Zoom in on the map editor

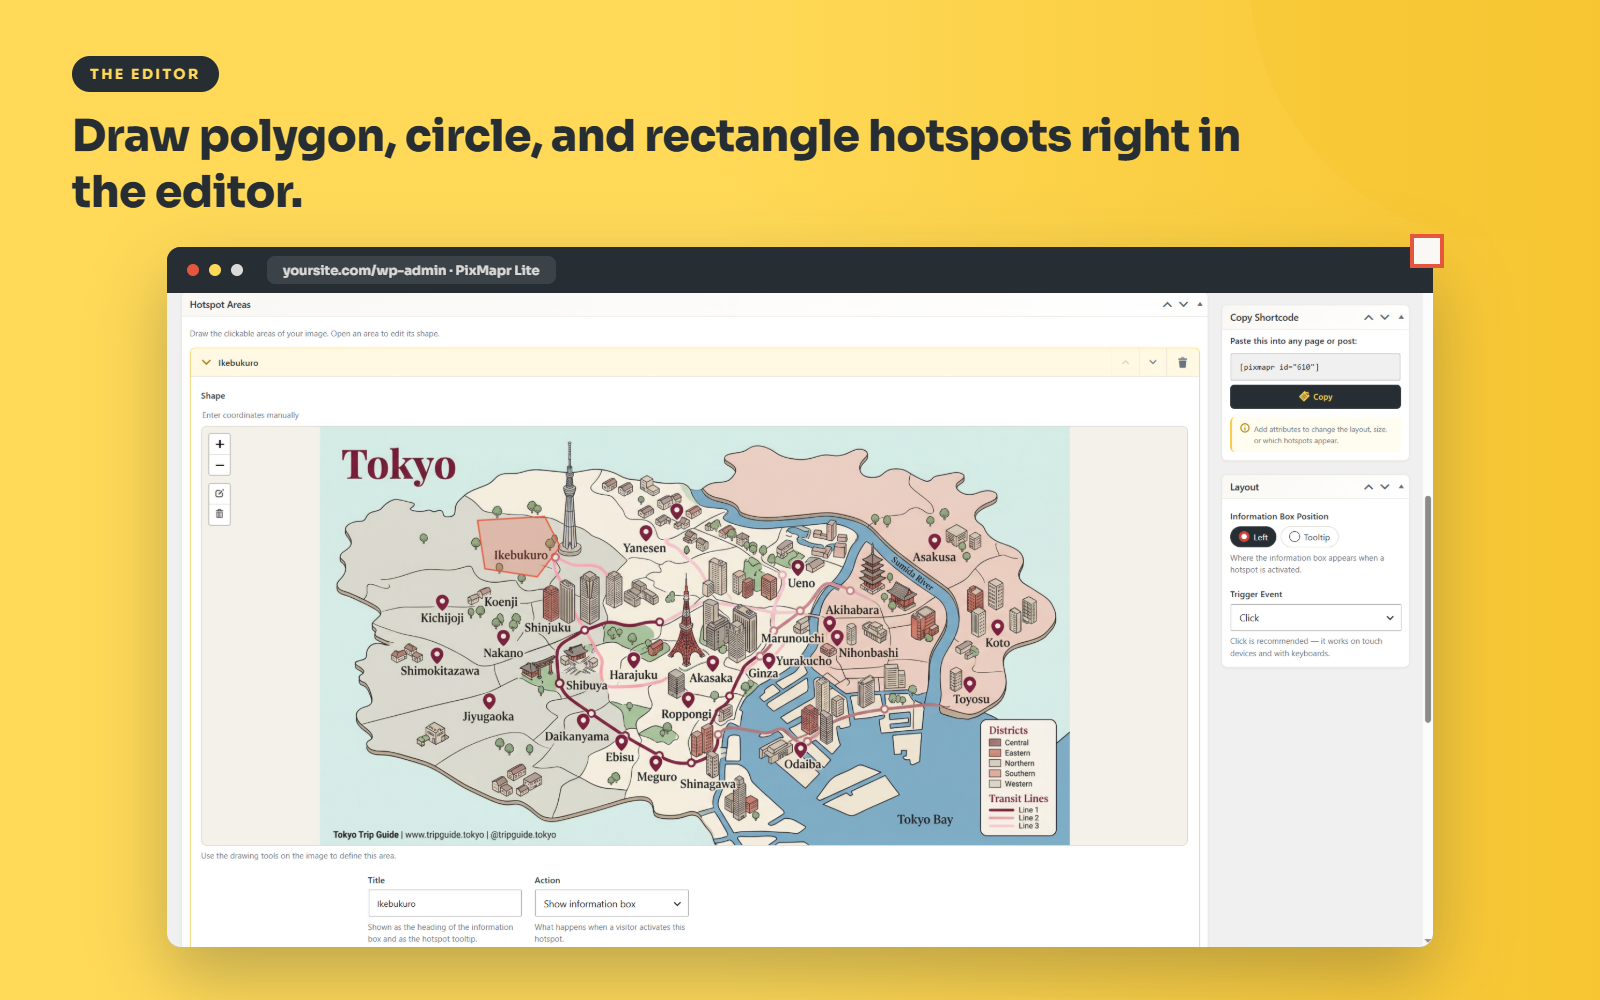pyautogui.click(x=220, y=444)
